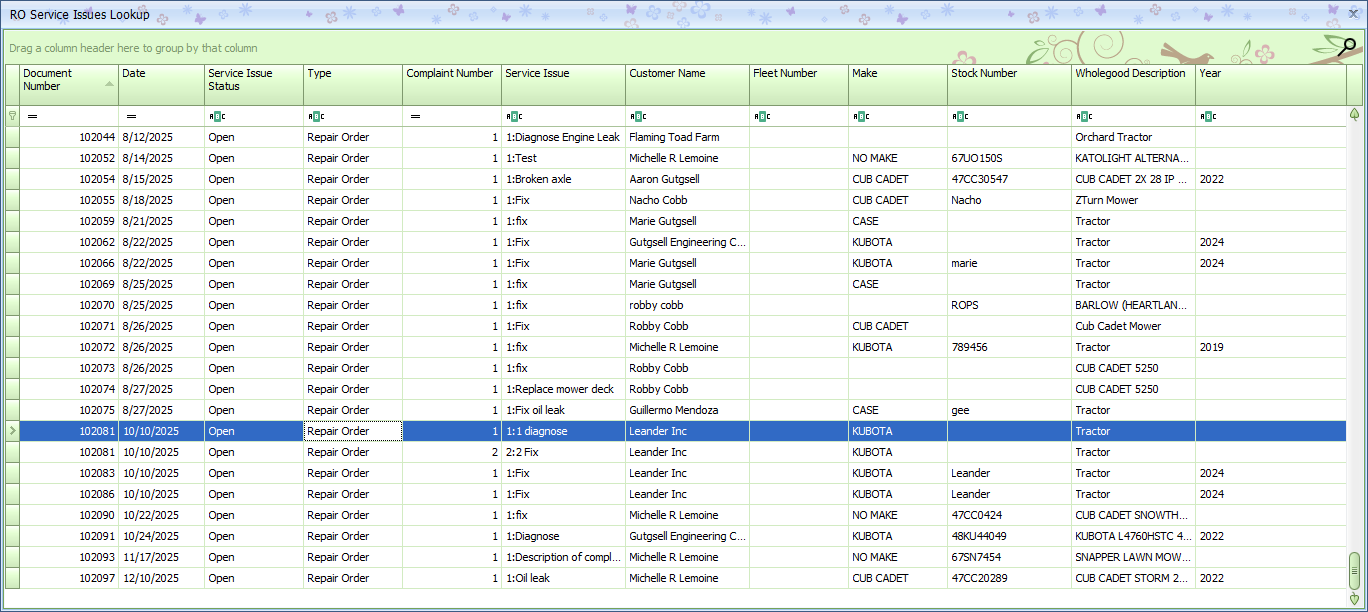
Task: Open the Year column filter operator
Action: coord(1206,117)
